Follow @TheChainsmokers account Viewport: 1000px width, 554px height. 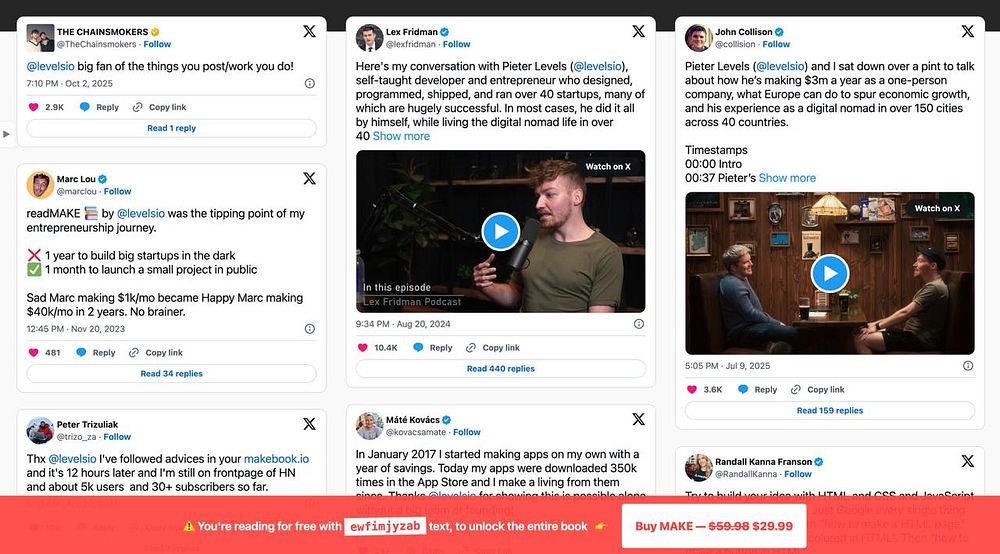click(x=157, y=44)
